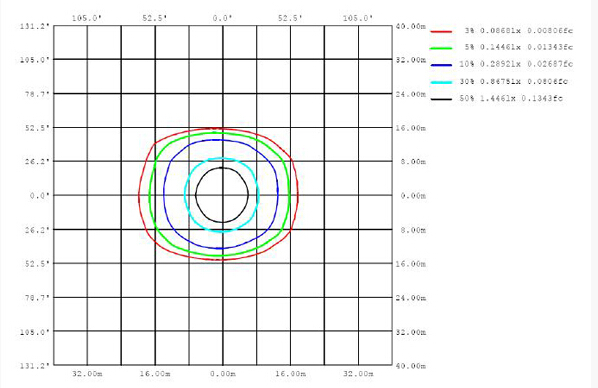Select the black 50% legend line swatch
The image size is (598, 388).
click(x=441, y=99)
